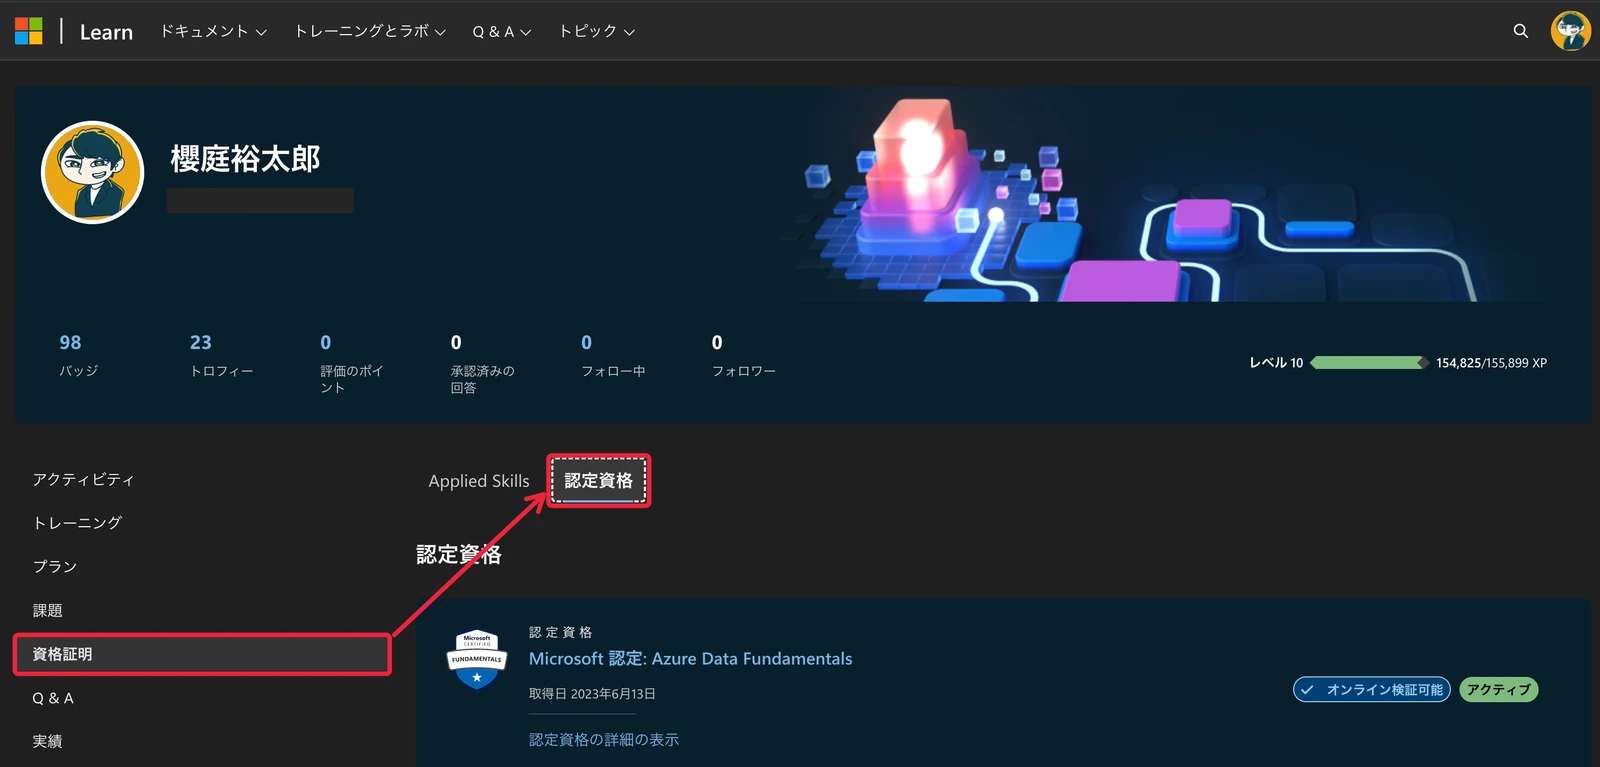Click the 取得日 2023年6月13日 date
Viewport: 1600px width, 767px height.
tap(592, 694)
